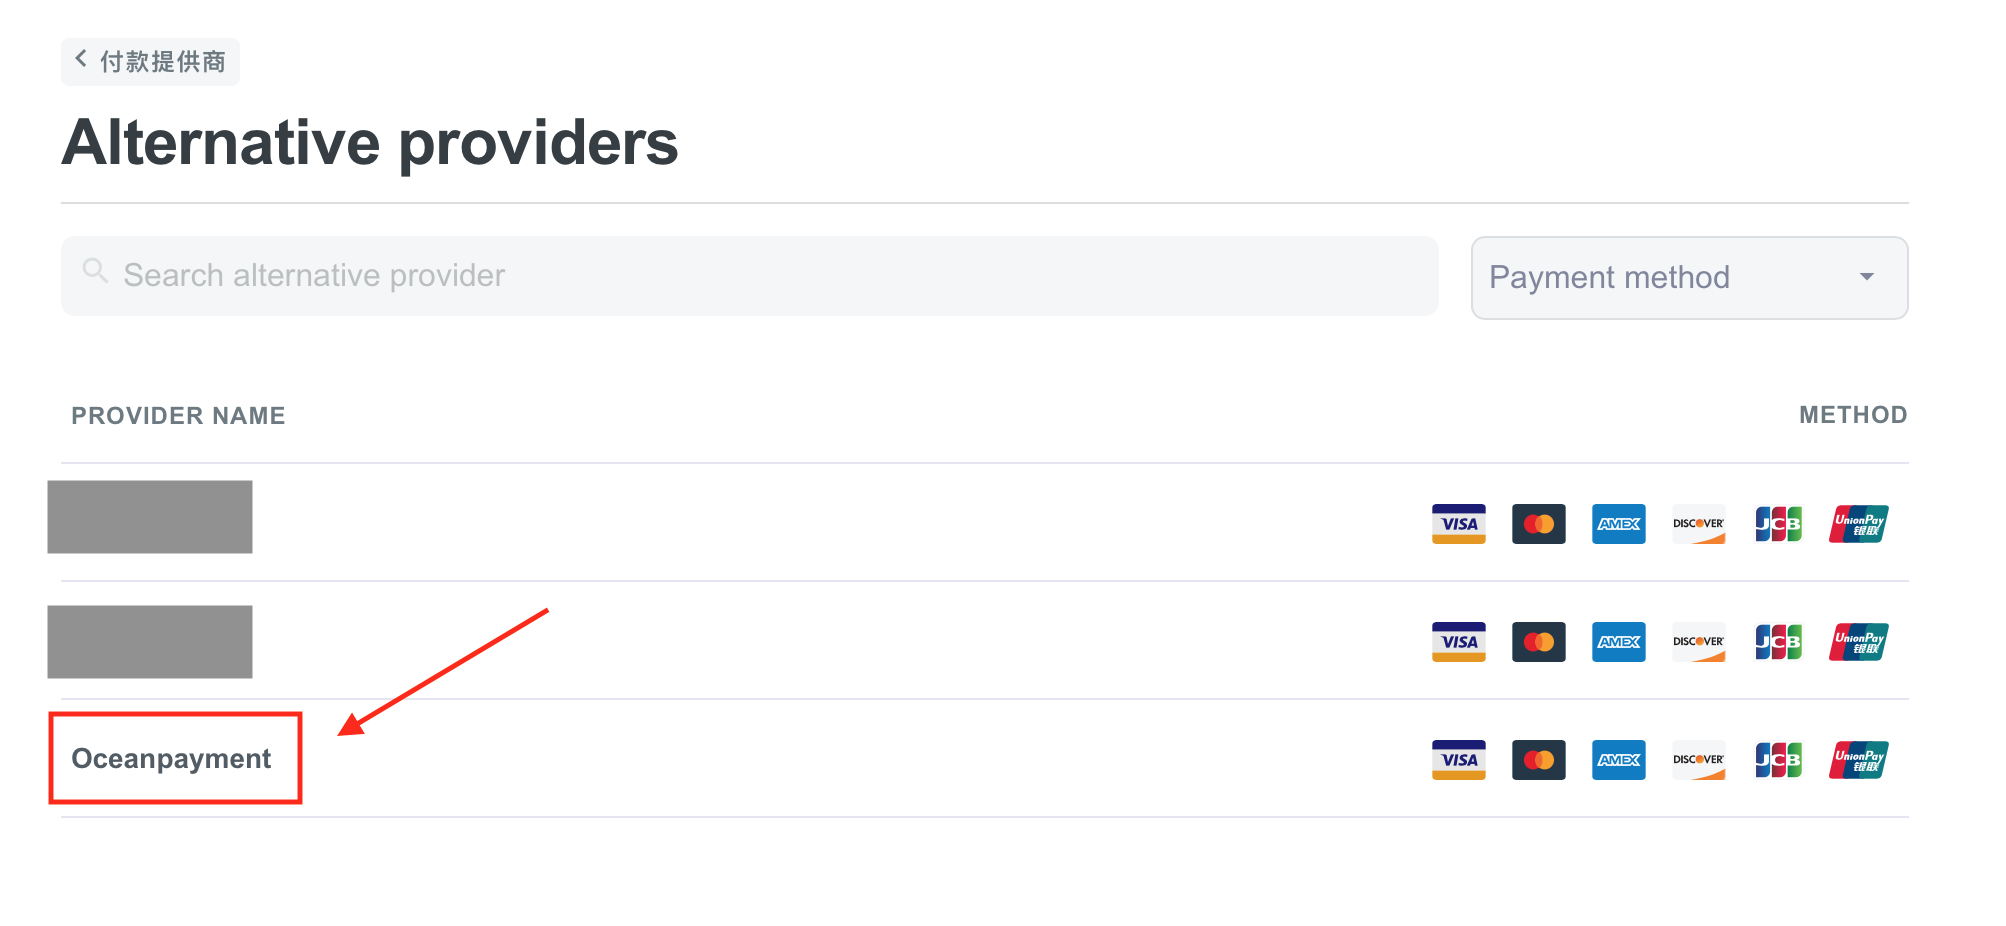The height and width of the screenshot is (926, 2006).
Task: Click the Visa icon in the first provider row
Action: point(1458,524)
